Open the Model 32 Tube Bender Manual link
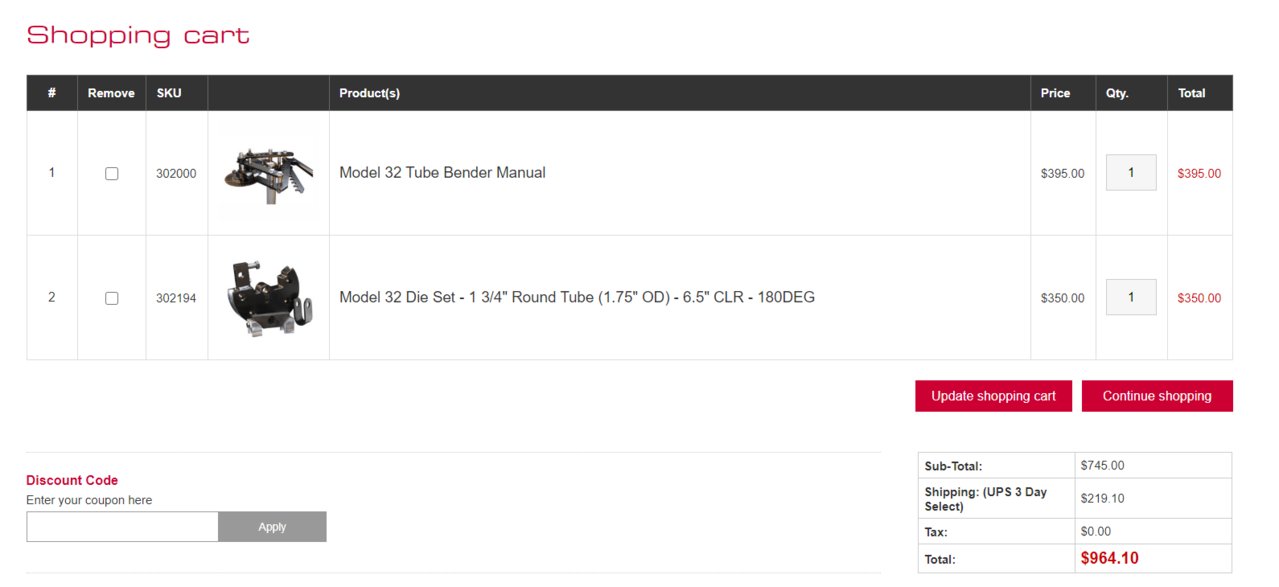This screenshot has height=587, width=1279. (x=442, y=173)
